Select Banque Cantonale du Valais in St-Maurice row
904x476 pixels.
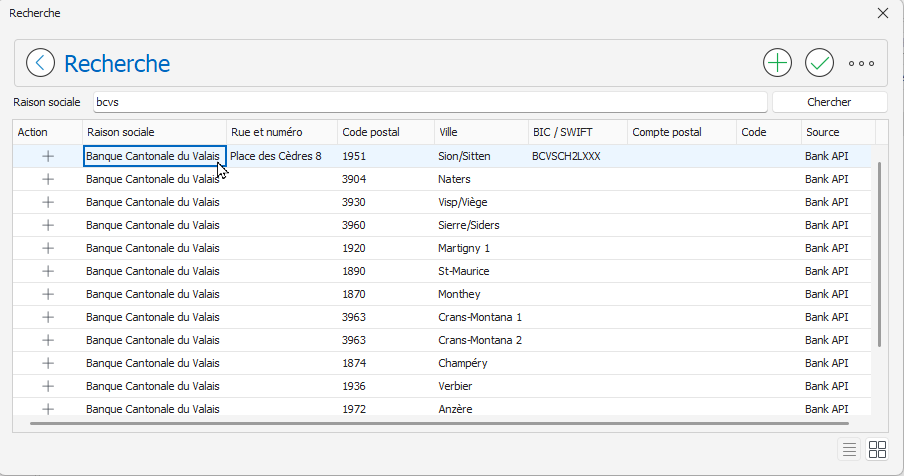point(155,271)
